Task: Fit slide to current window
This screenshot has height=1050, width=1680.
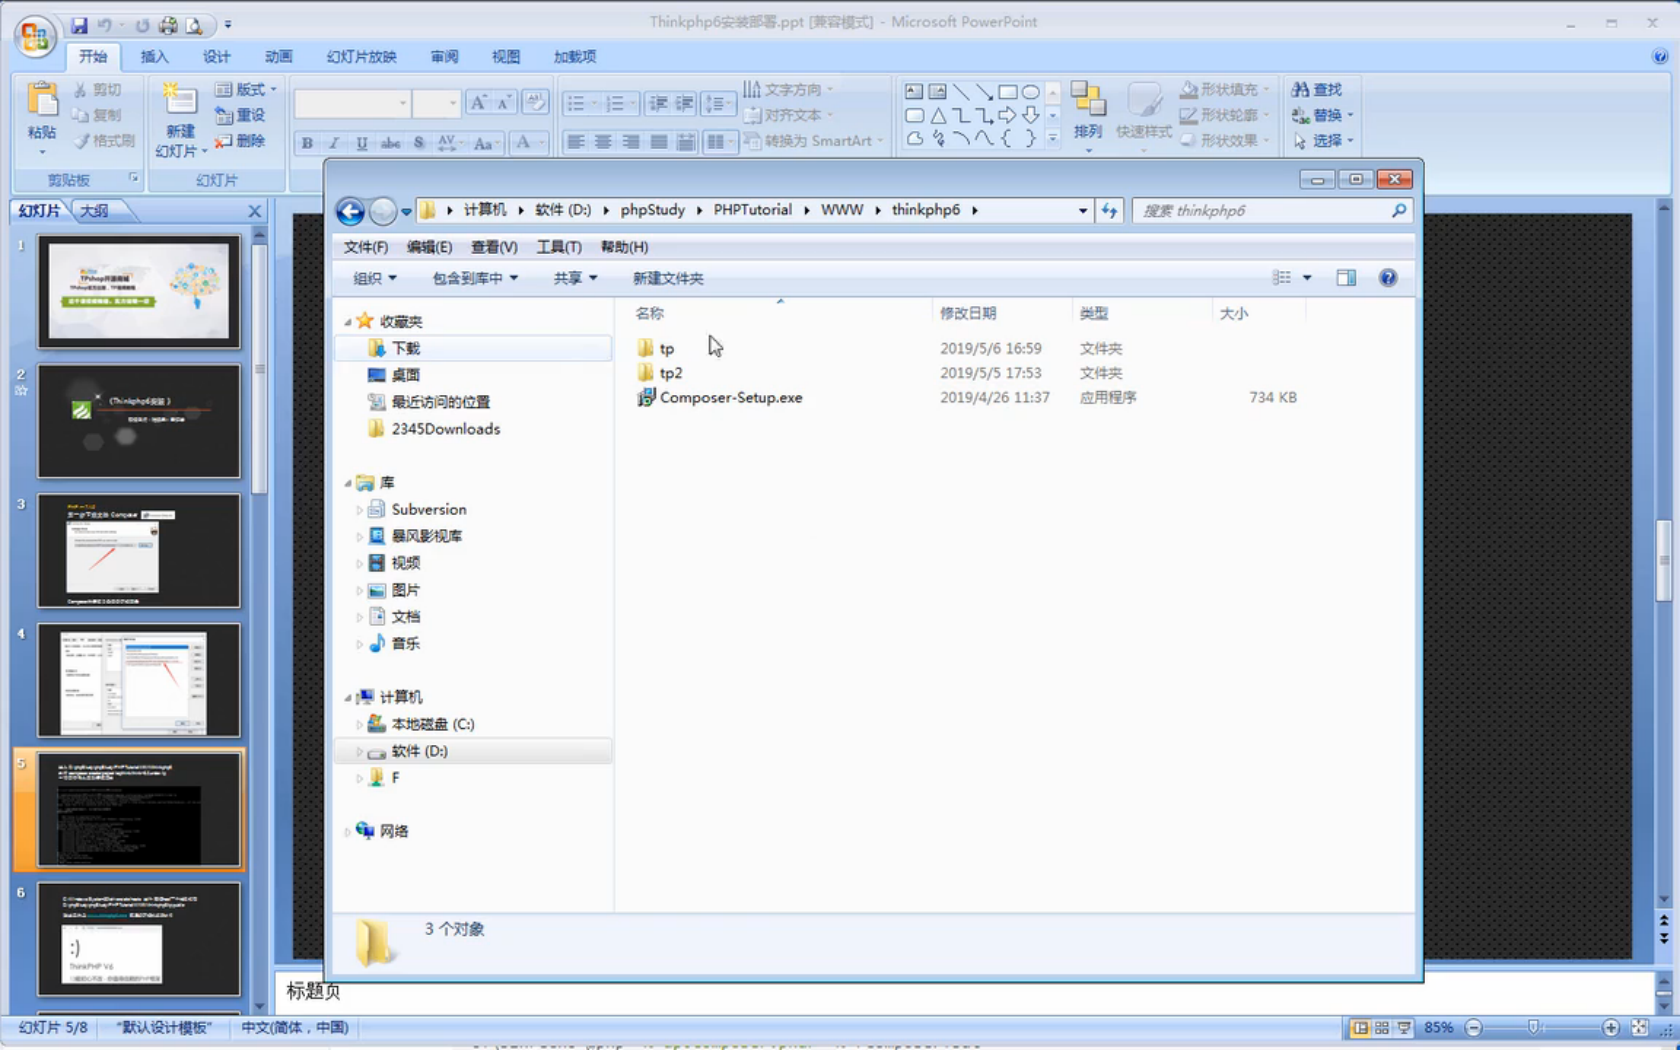Action: (x=1639, y=1028)
